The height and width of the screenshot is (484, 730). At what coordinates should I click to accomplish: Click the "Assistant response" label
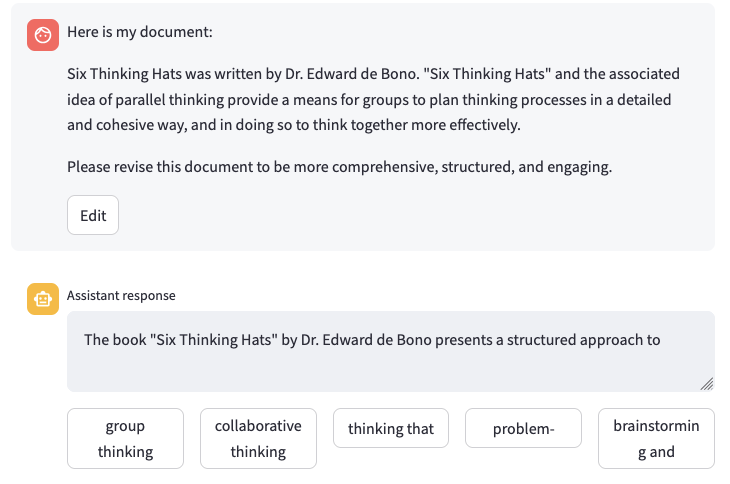click(x=121, y=295)
